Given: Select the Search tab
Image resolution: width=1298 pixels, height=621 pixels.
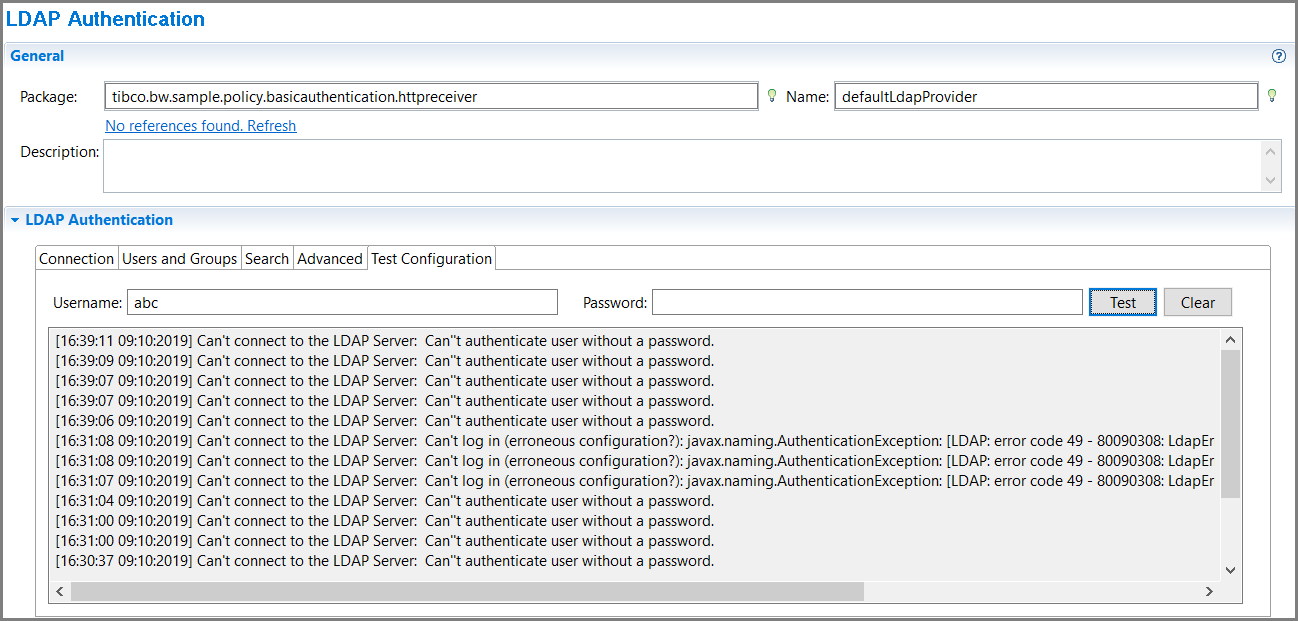Looking at the screenshot, I should tap(267, 259).
